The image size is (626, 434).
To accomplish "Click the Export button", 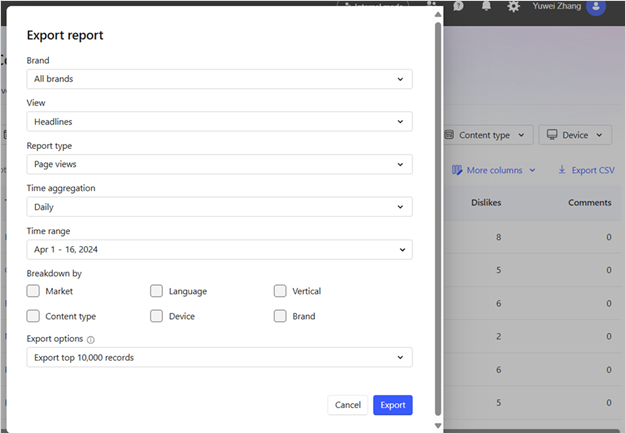I will (393, 405).
